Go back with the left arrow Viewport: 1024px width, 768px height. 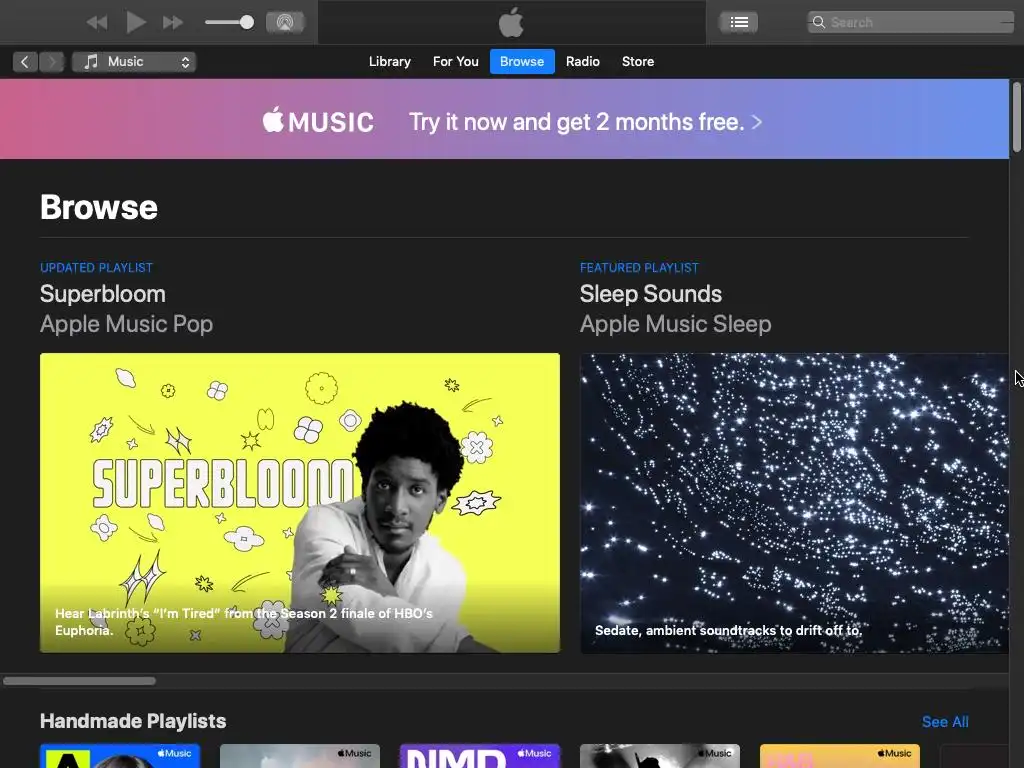(25, 62)
